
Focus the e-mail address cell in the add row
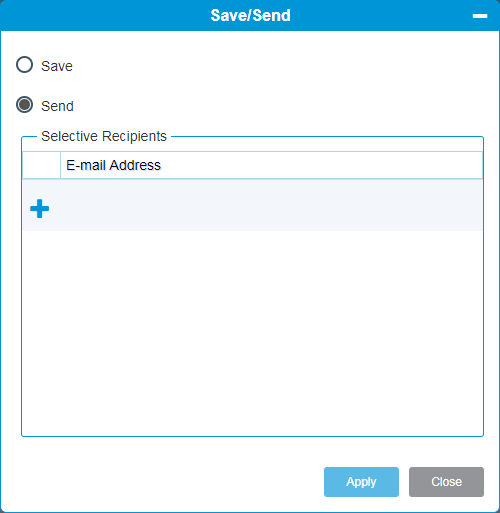(x=271, y=205)
